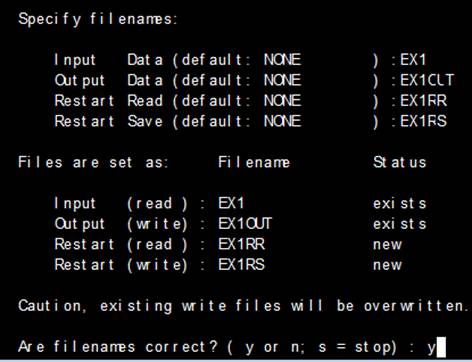Click the 'Files are set as:' label
The image size is (472, 362).
93,163
